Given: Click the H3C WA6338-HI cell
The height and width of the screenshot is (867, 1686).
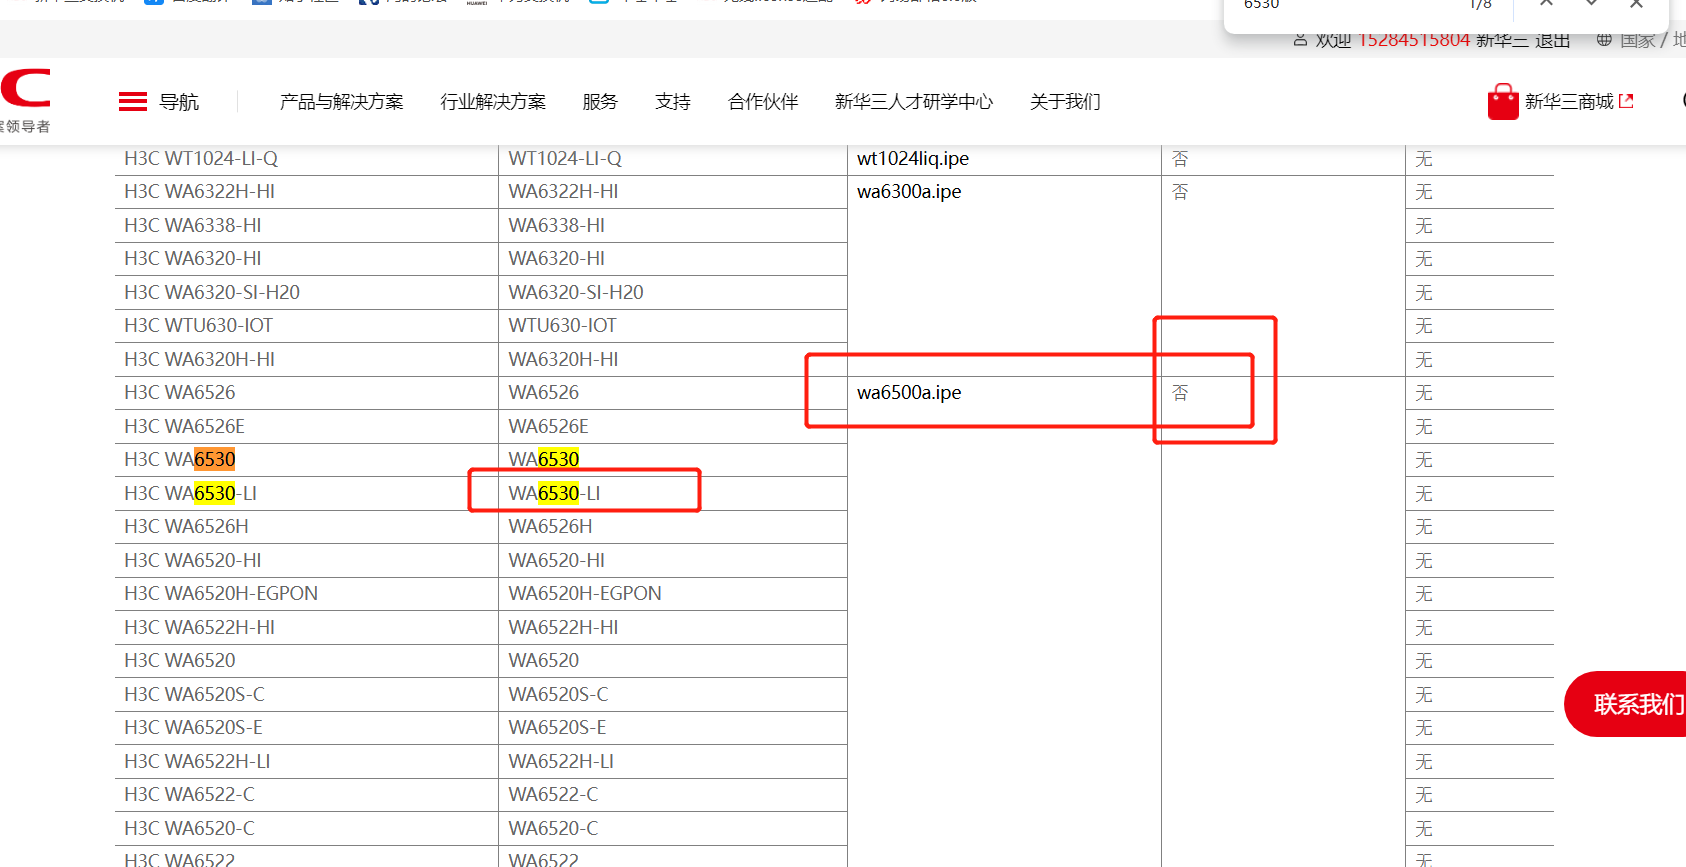Looking at the screenshot, I should click(192, 226).
